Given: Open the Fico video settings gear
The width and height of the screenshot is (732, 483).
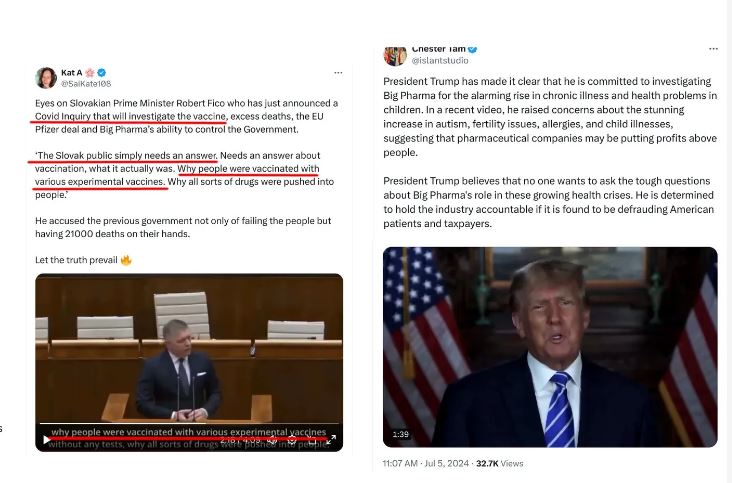Looking at the screenshot, I should pyautogui.click(x=292, y=440).
